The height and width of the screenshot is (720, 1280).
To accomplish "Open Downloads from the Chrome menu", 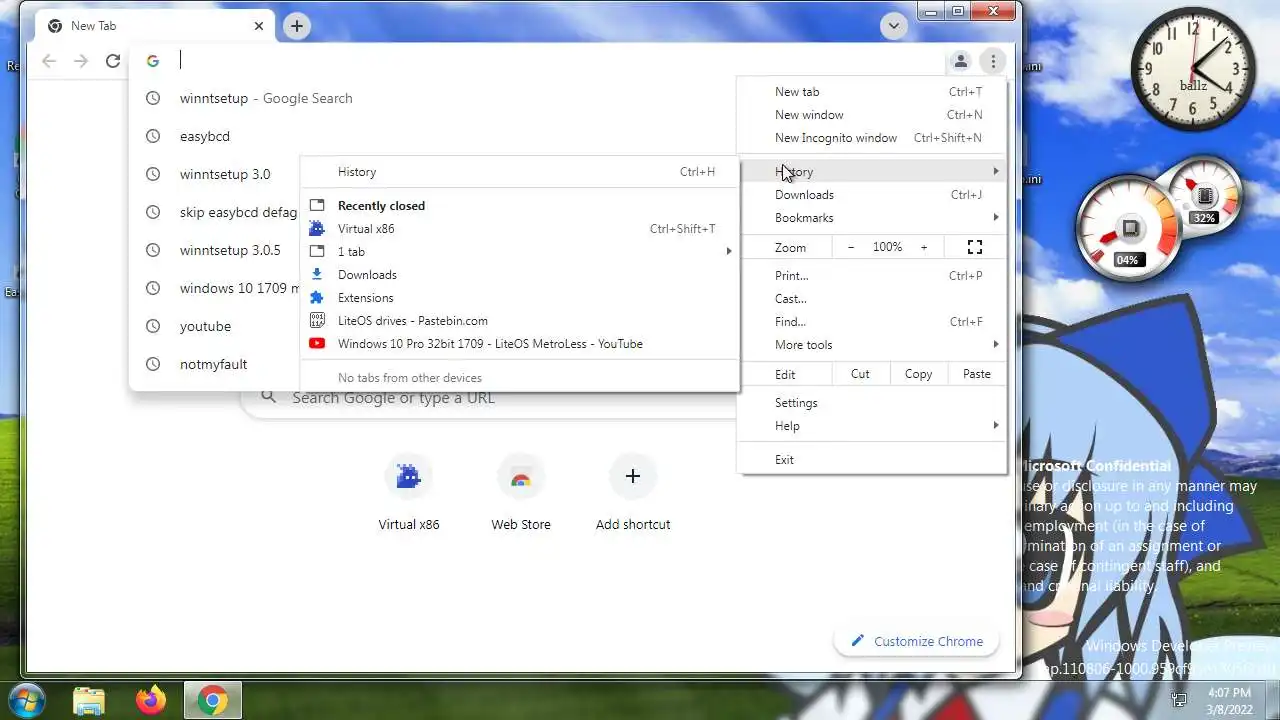I will 872,194.
